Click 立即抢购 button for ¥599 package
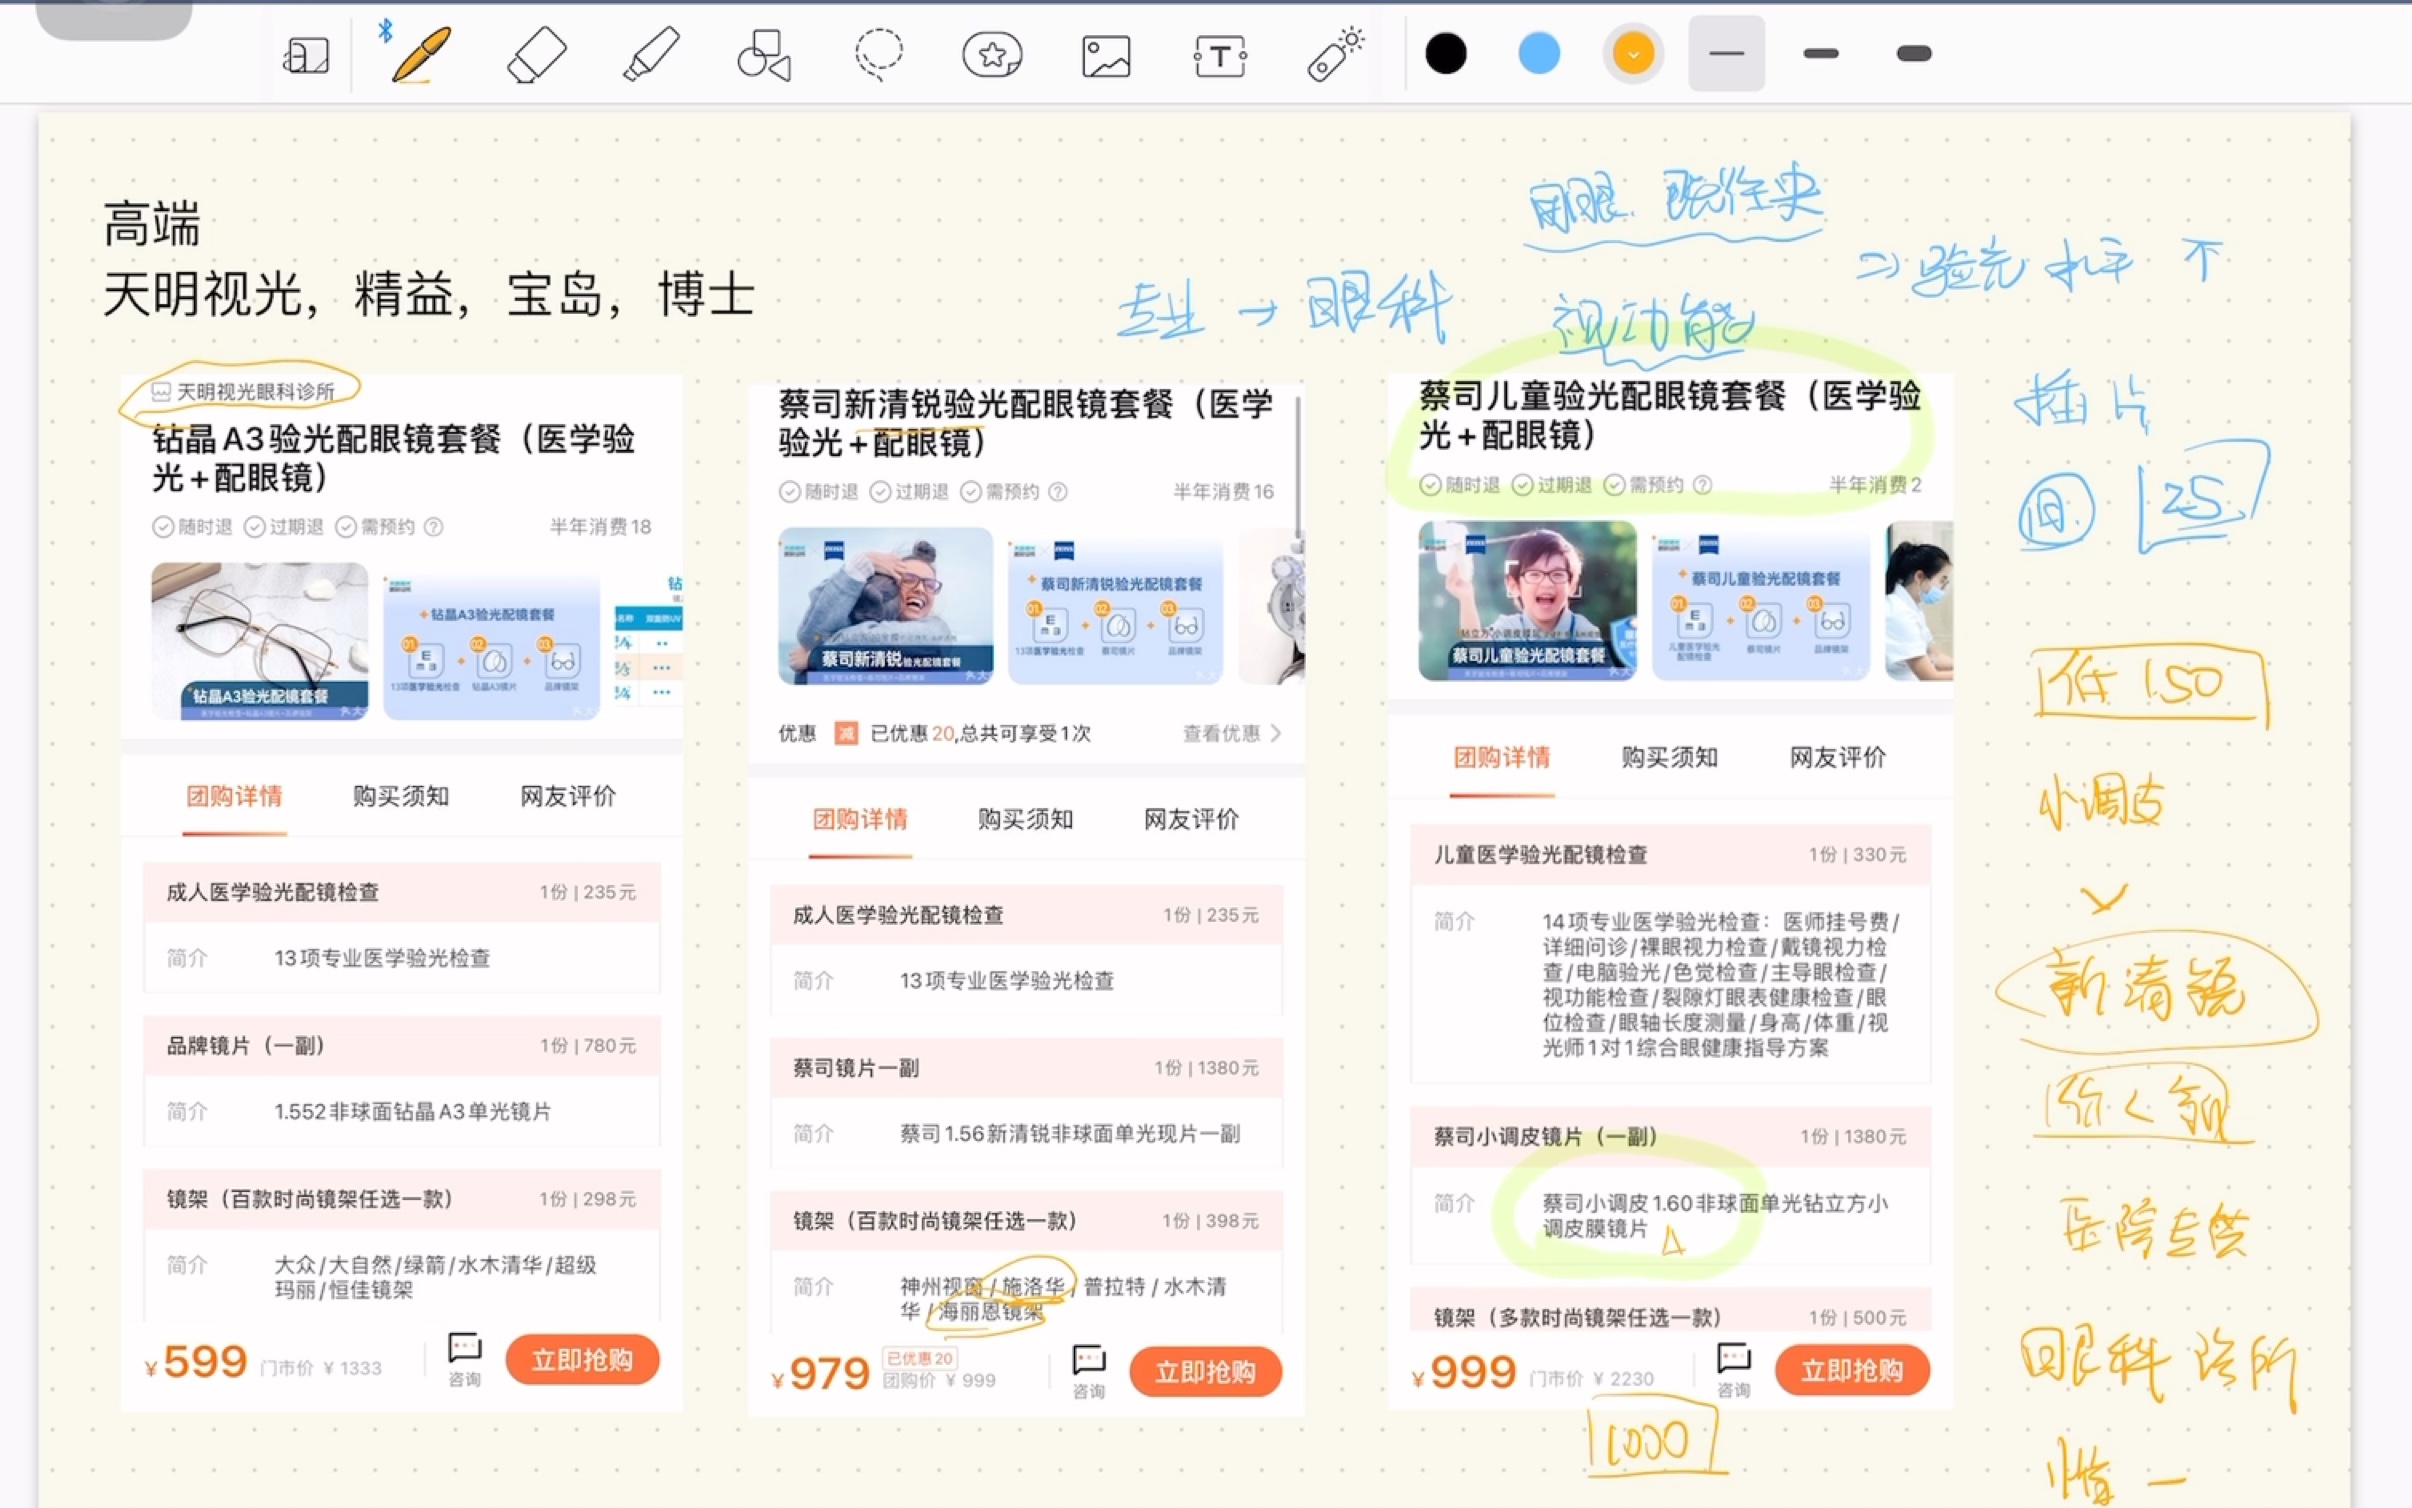This screenshot has width=2412, height=1508. (x=582, y=1360)
